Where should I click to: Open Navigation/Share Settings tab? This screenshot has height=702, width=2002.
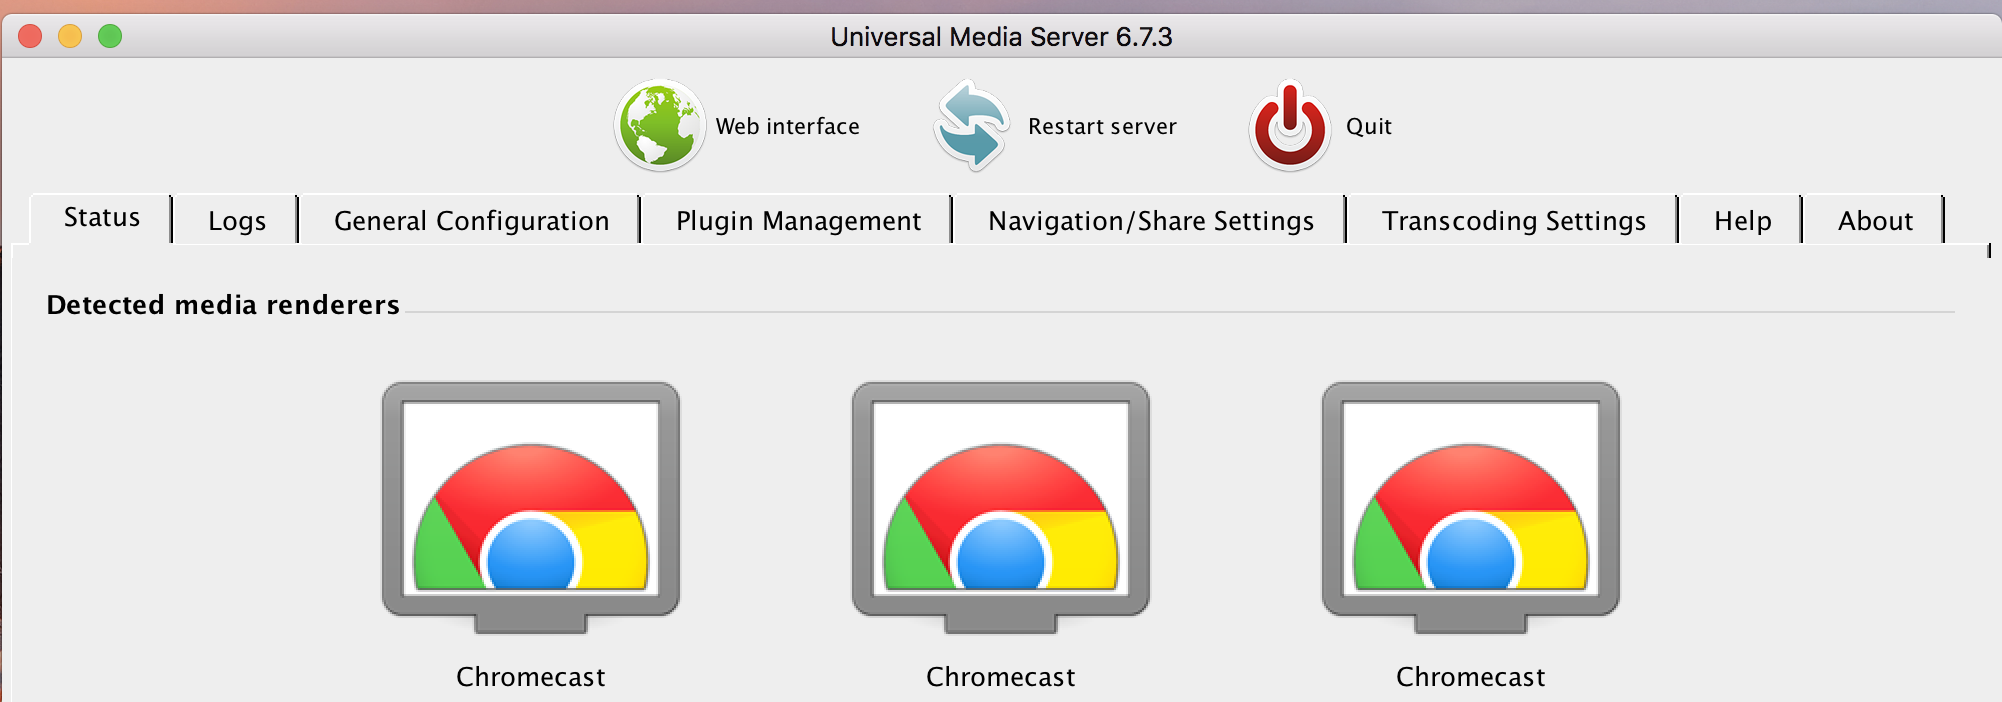tap(1151, 220)
